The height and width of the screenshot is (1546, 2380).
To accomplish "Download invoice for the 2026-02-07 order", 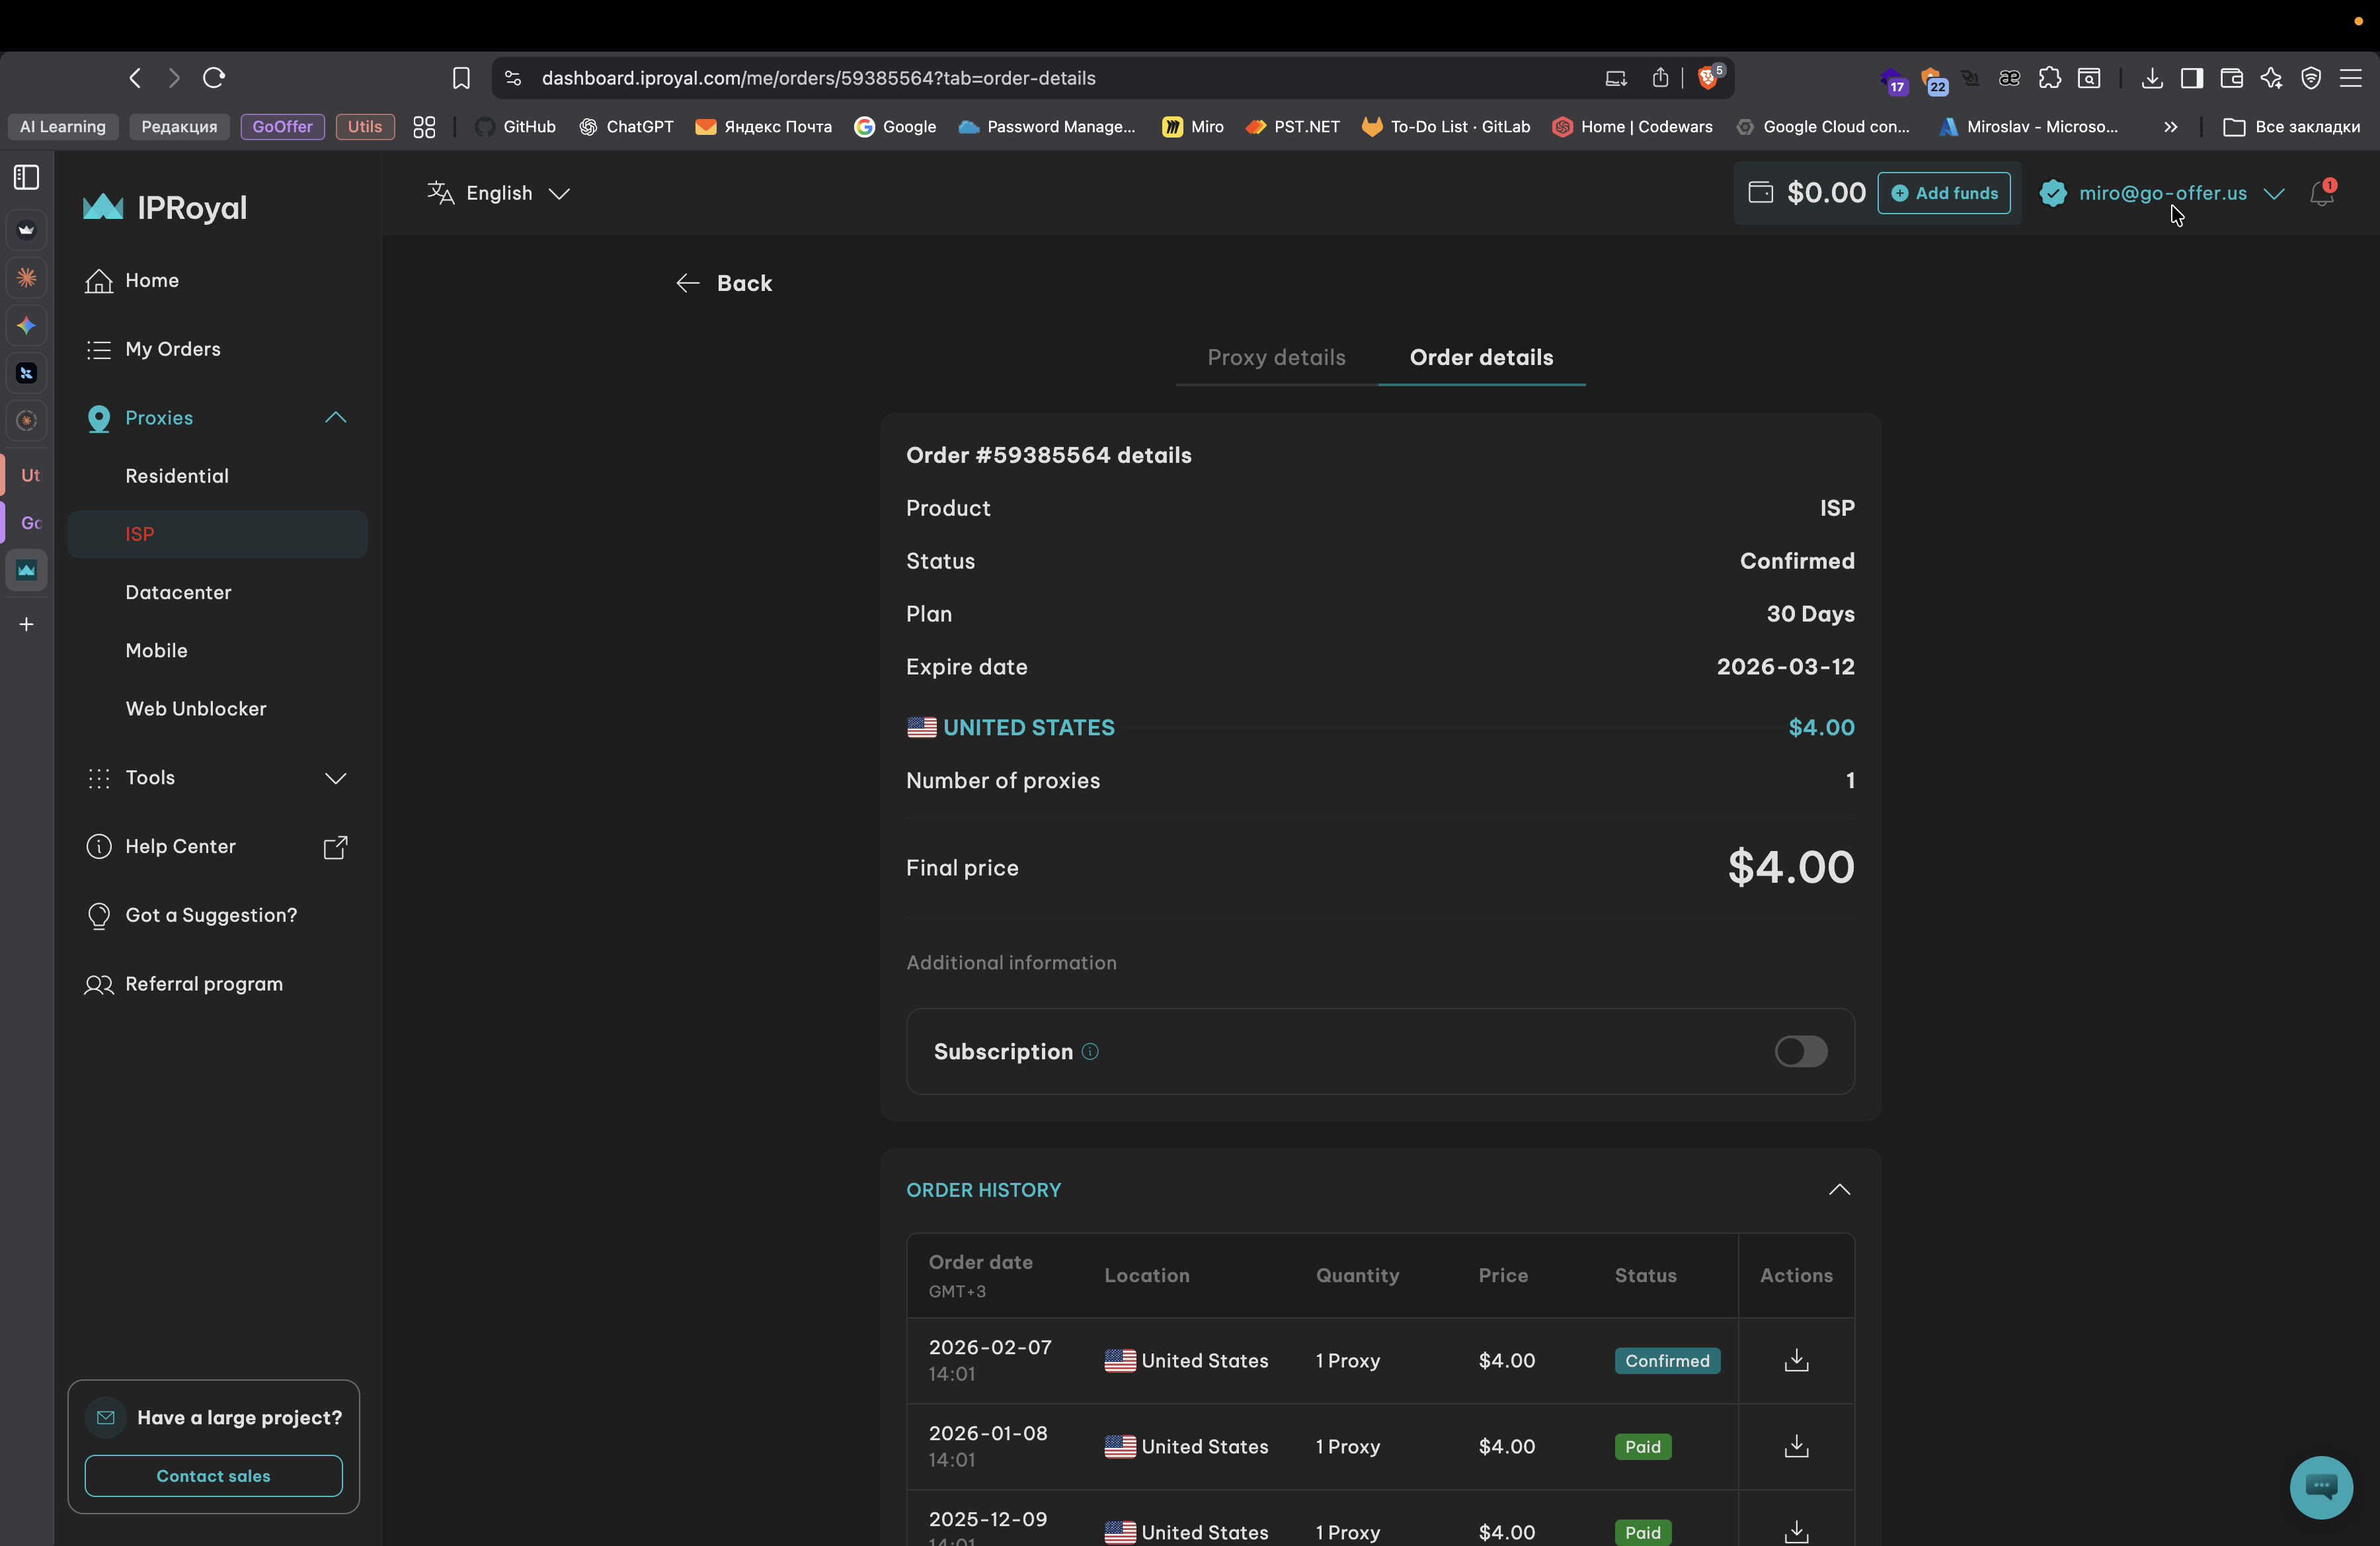I will 1796,1360.
